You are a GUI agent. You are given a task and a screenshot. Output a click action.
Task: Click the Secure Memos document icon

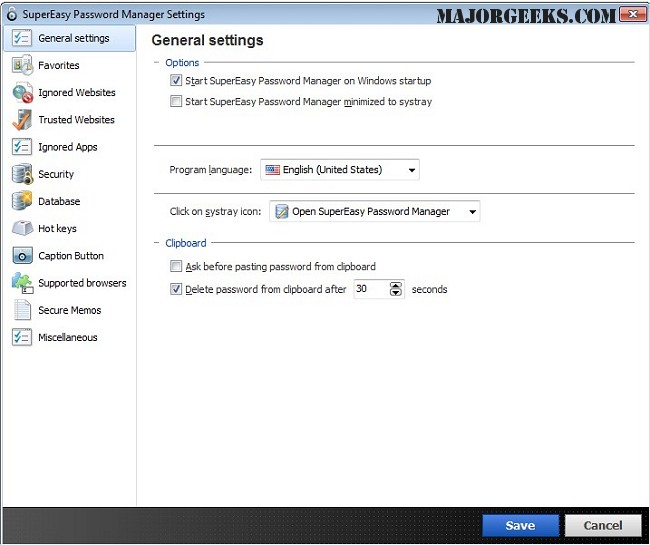(x=22, y=310)
